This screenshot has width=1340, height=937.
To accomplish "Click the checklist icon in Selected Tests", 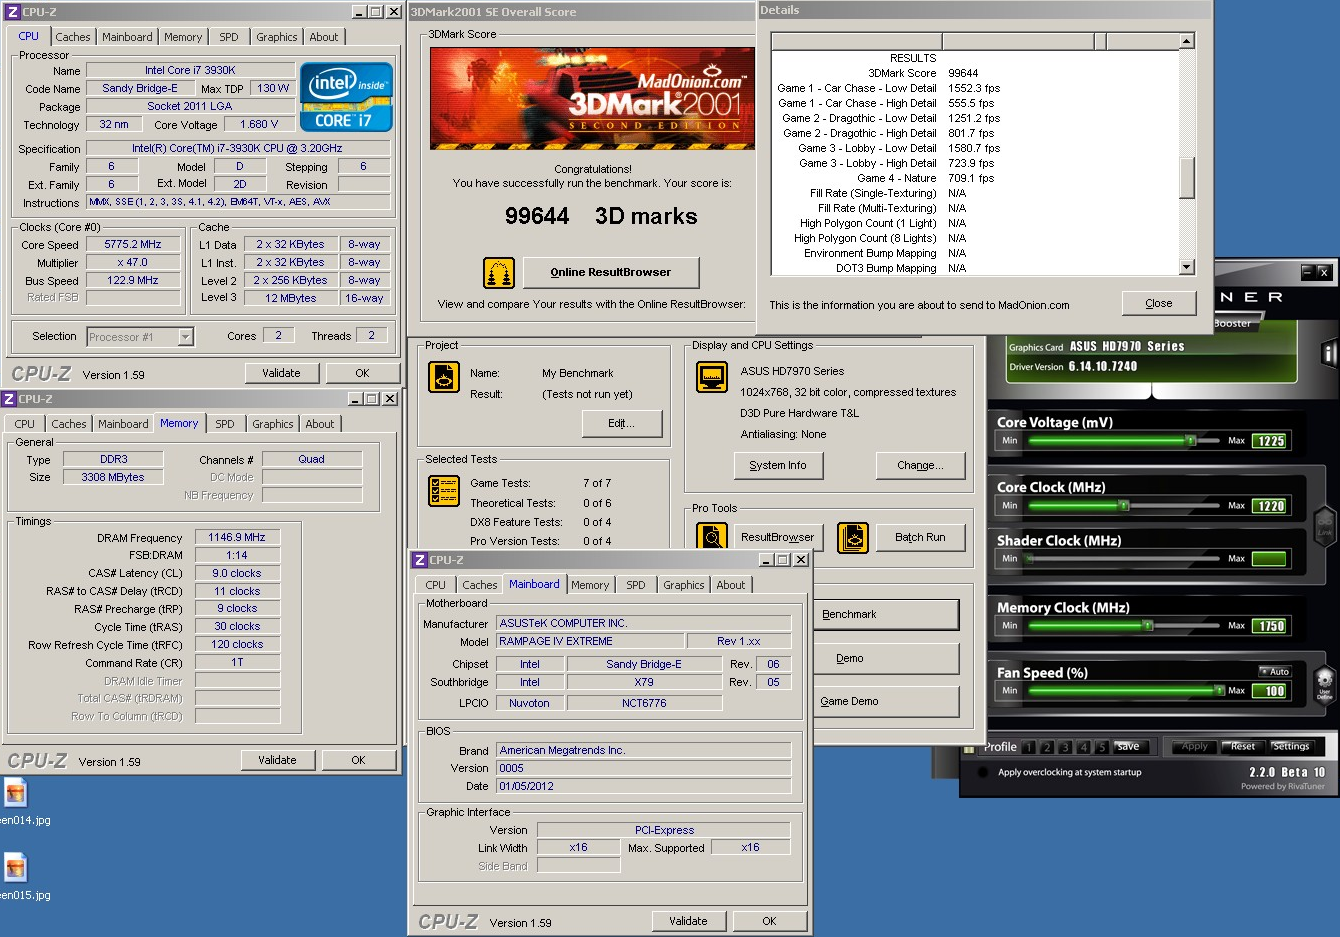I will (x=444, y=491).
